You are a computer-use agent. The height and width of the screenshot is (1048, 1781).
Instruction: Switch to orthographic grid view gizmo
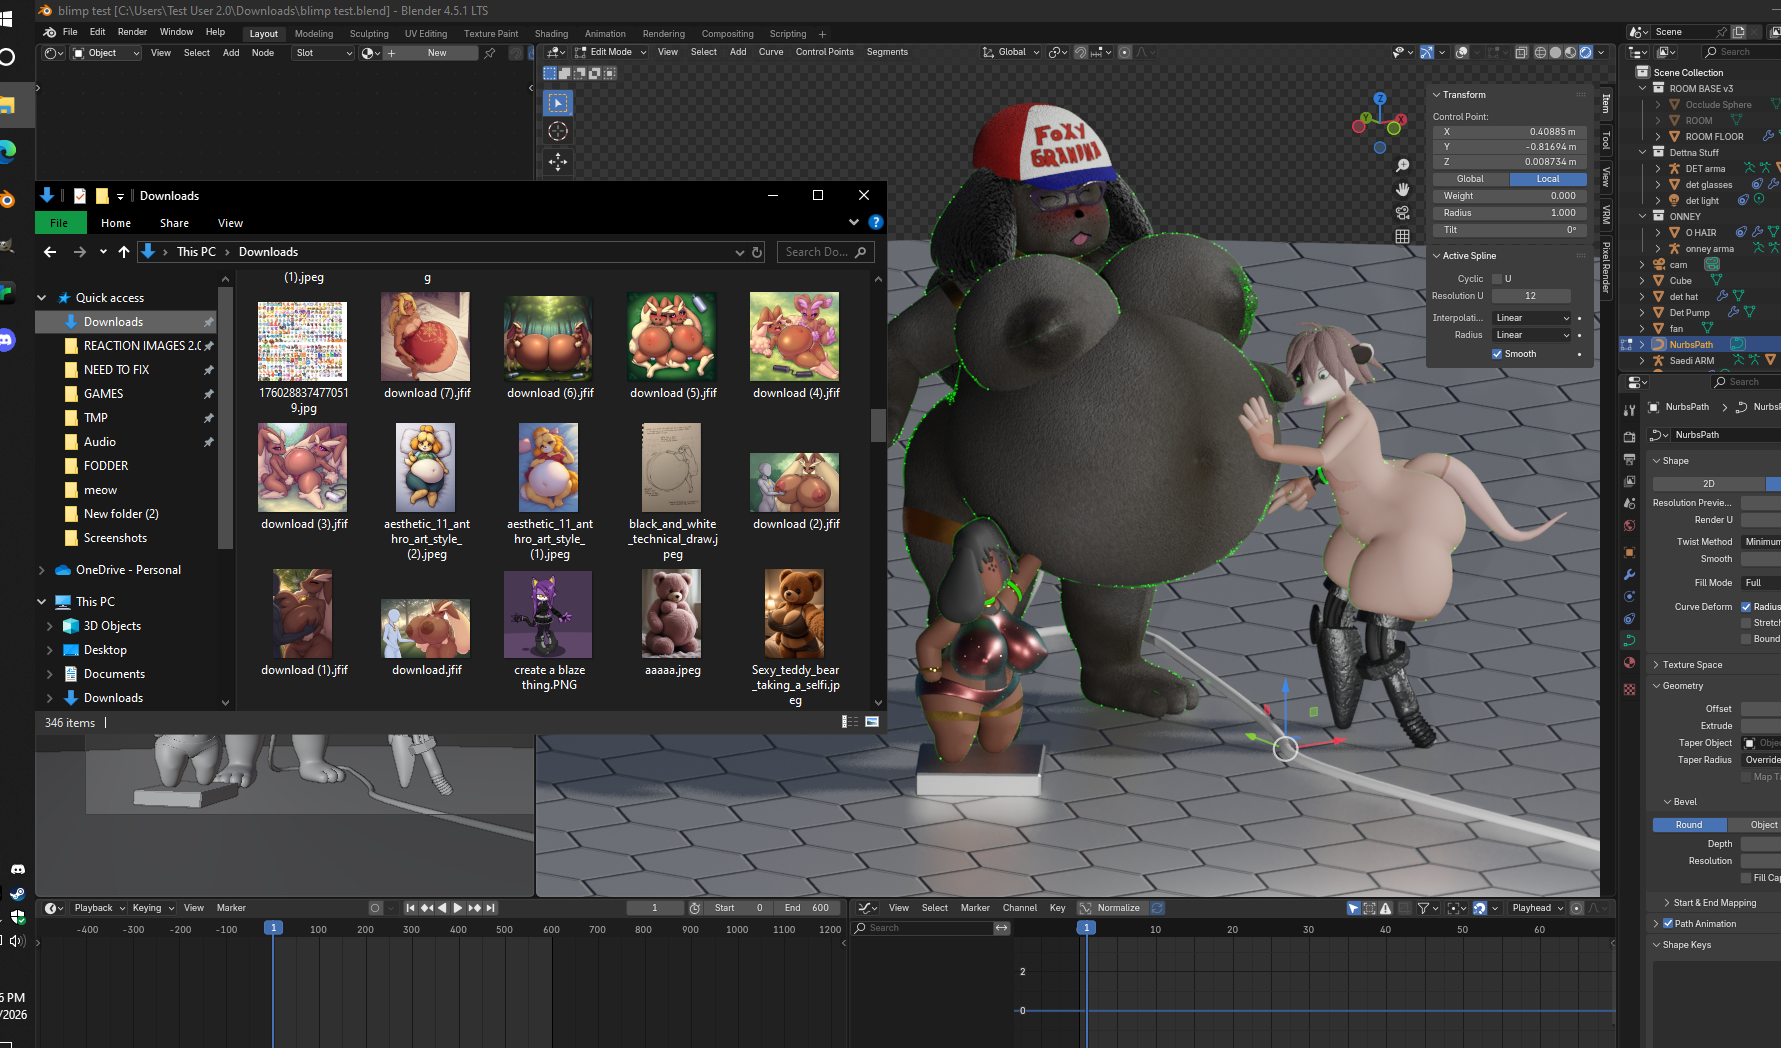click(x=1402, y=237)
